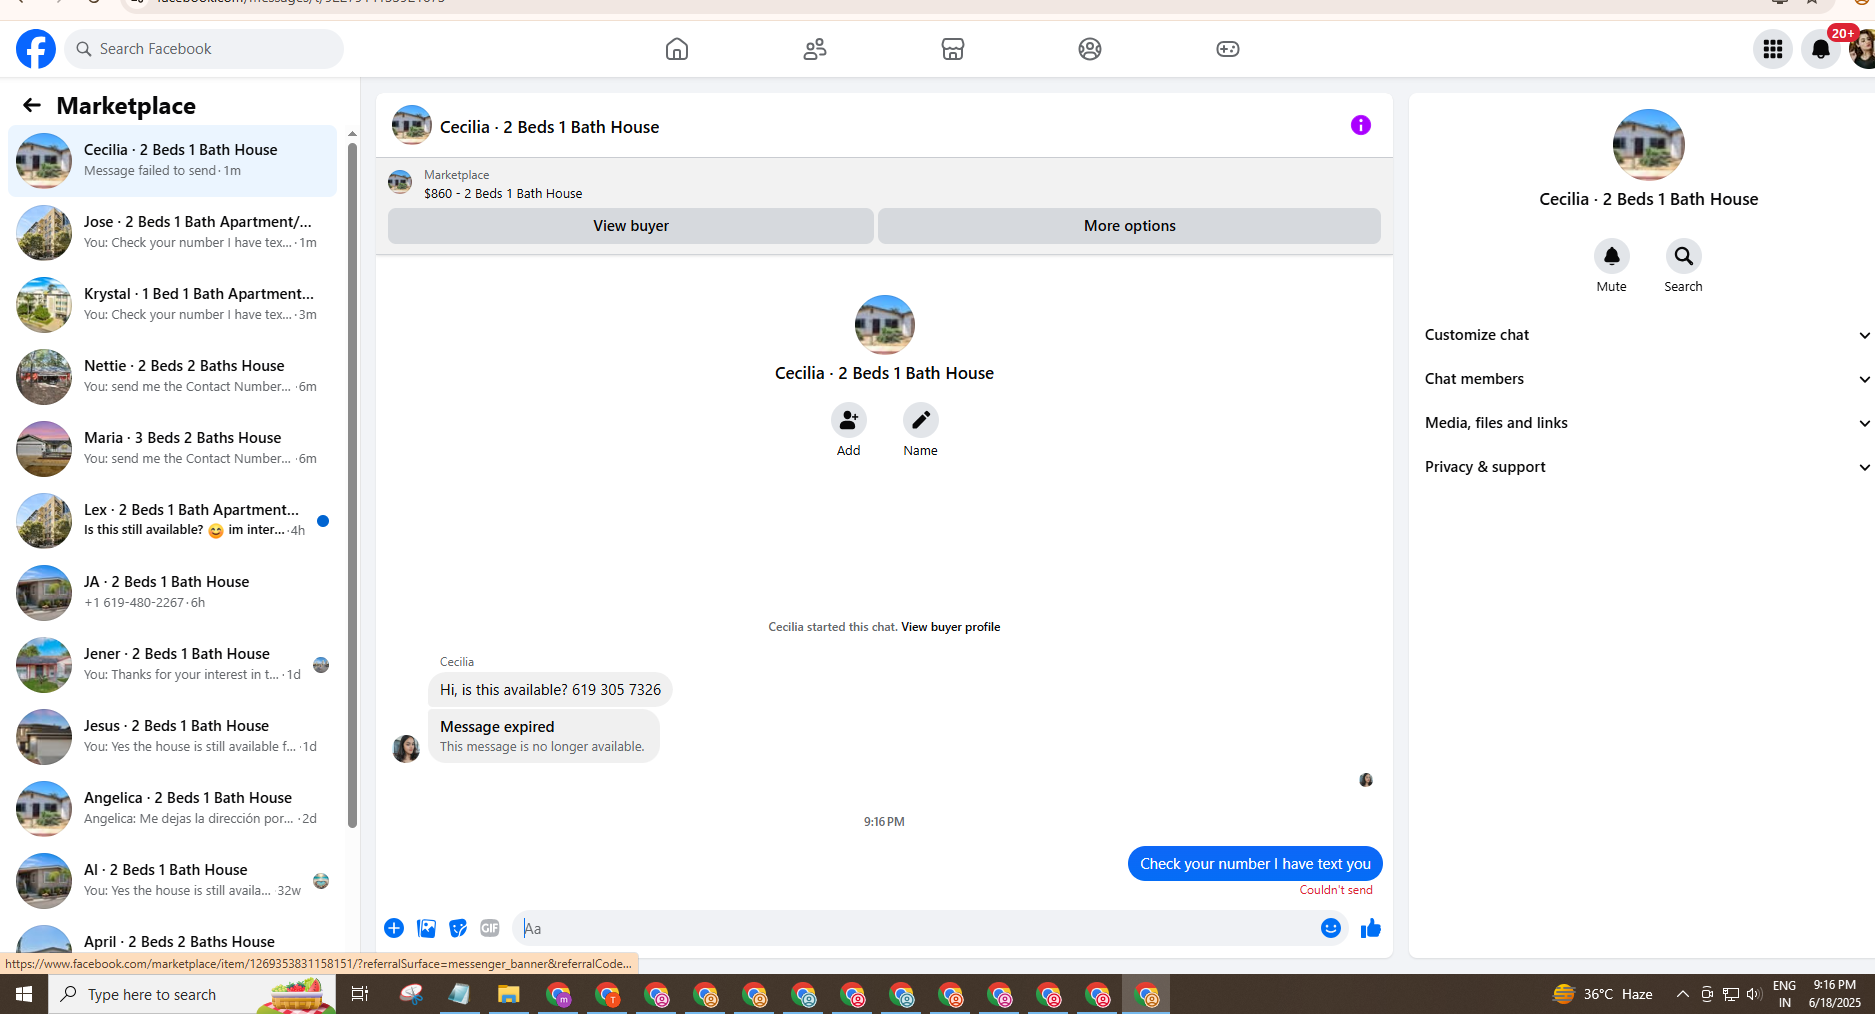Open the Facebook home logo
1875x1014 pixels.
(36, 49)
